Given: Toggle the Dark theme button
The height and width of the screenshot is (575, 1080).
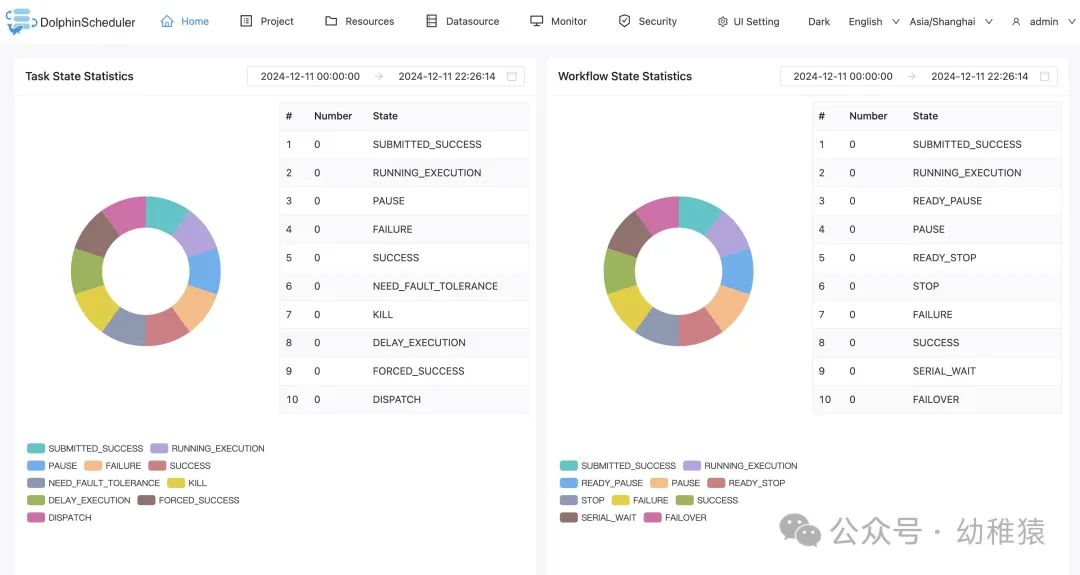Looking at the screenshot, I should point(819,22).
